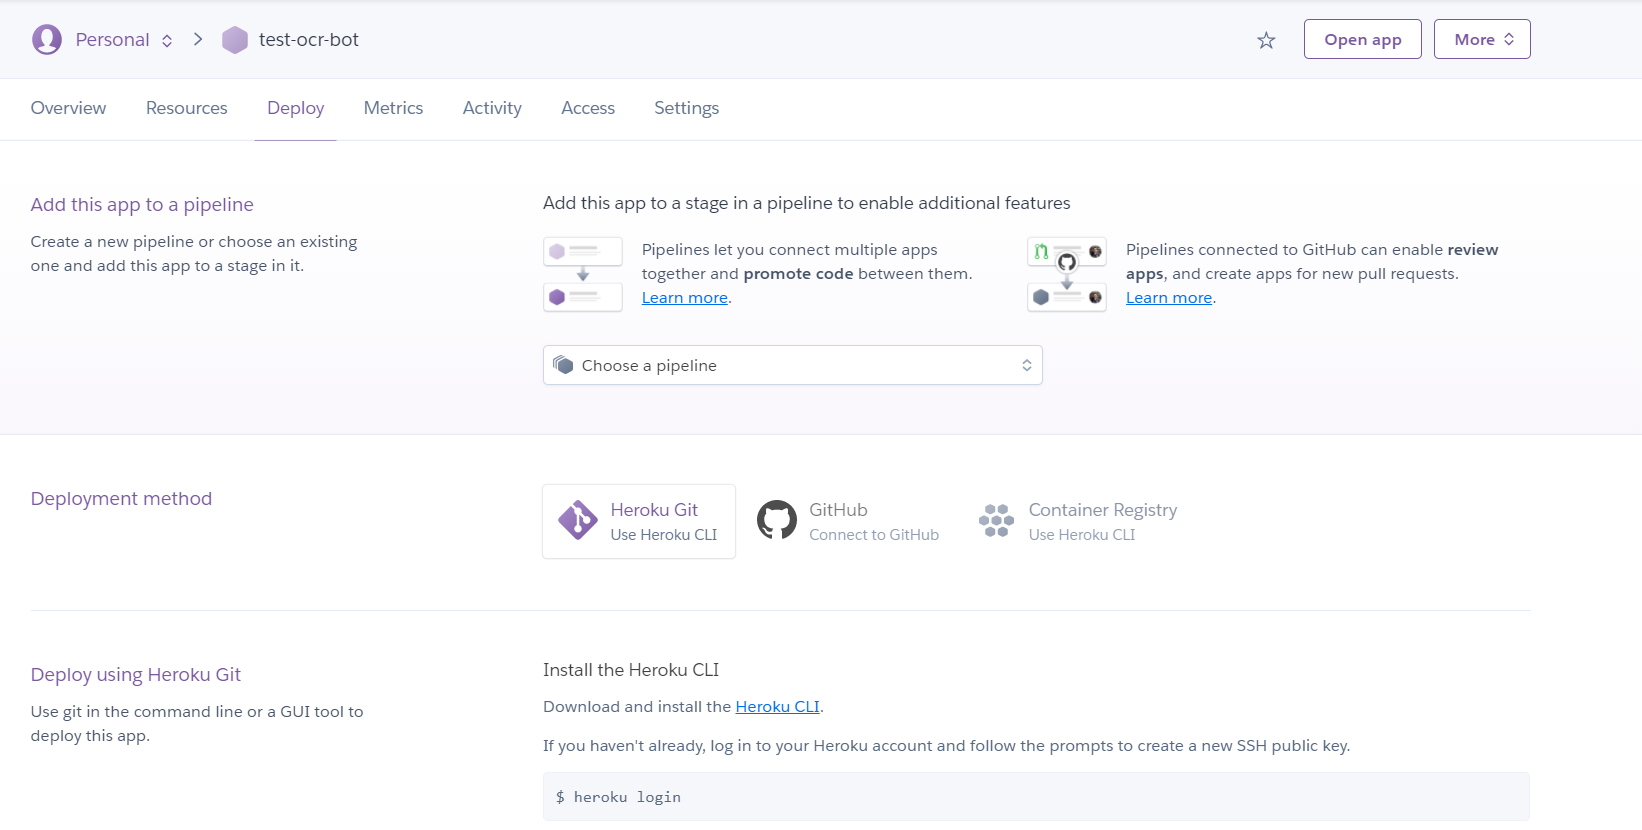Open the Choose a pipeline dropdown
Viewport: 1642px width, 830px height.
pyautogui.click(x=792, y=365)
